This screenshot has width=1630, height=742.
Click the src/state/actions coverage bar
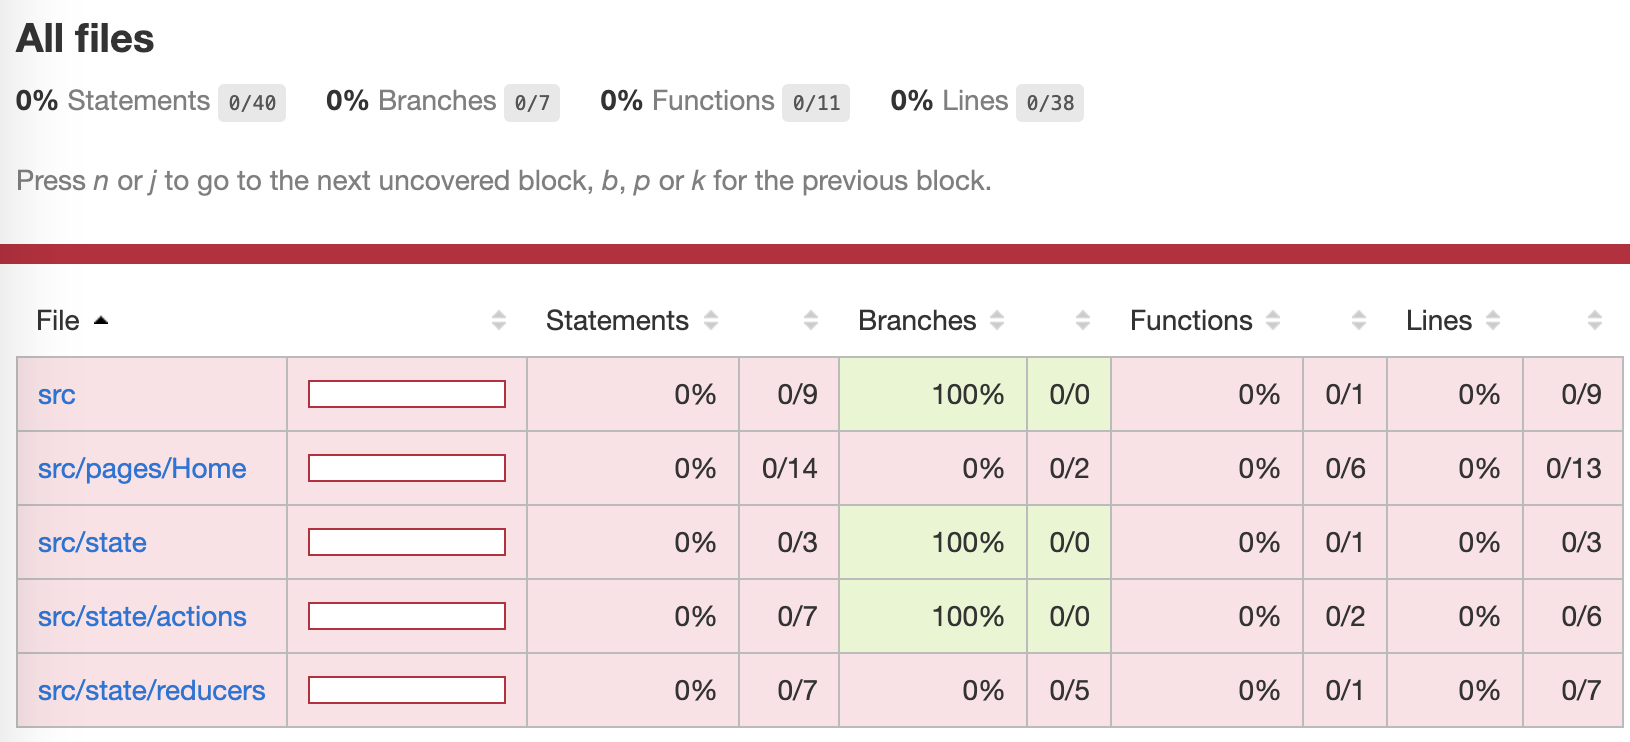coord(407,616)
